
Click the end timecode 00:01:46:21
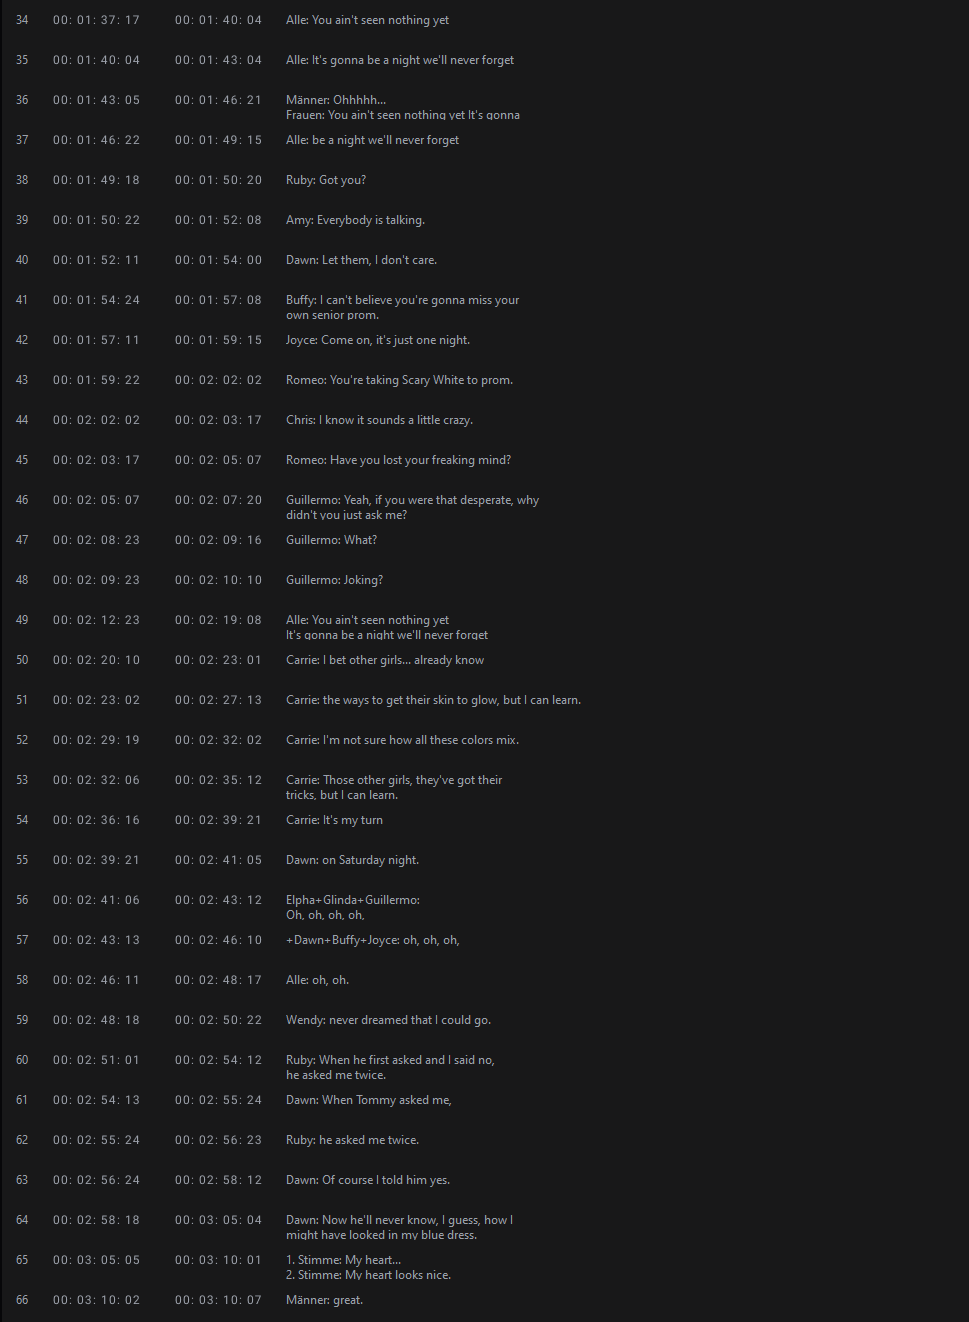[218, 100]
